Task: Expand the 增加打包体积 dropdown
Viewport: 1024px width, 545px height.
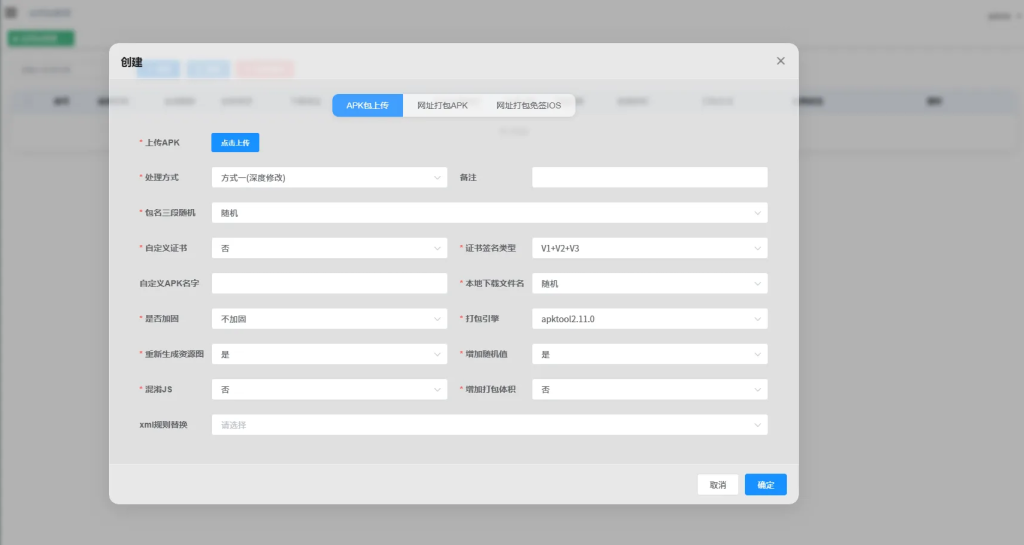Action: (649, 389)
